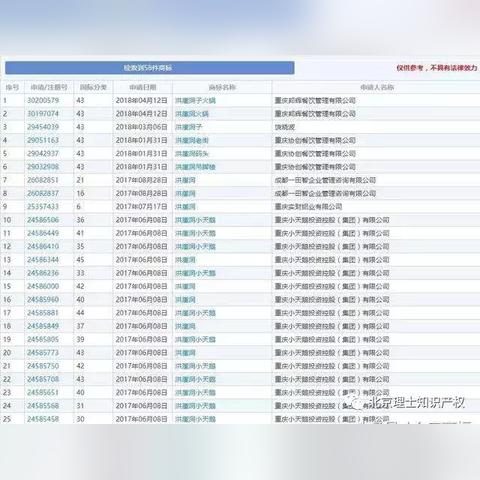Open registration number 24585849 in row 18
This screenshot has height=480, width=480.
[43, 326]
